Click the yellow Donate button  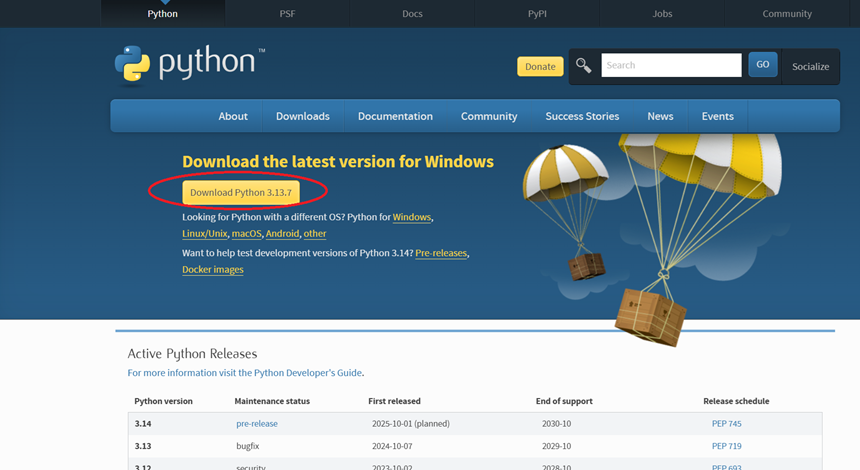540,66
